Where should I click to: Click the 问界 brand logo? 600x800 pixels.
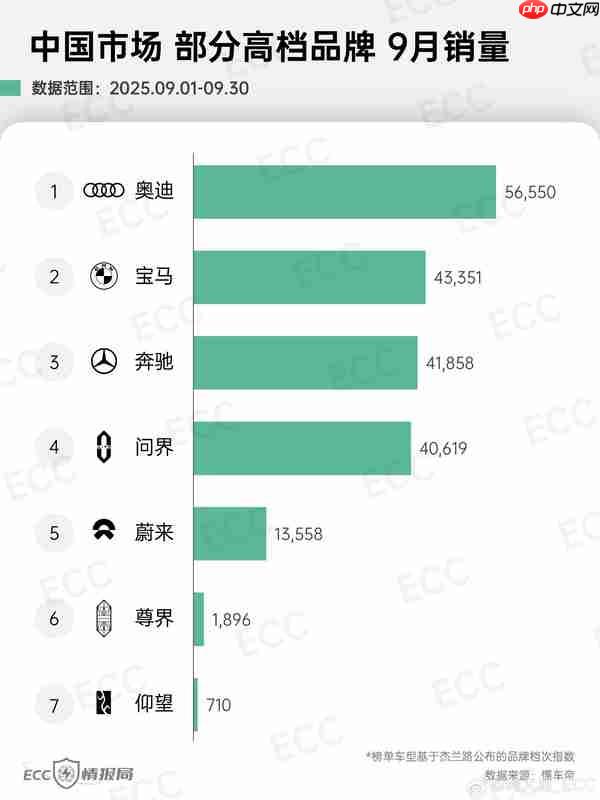[104, 447]
